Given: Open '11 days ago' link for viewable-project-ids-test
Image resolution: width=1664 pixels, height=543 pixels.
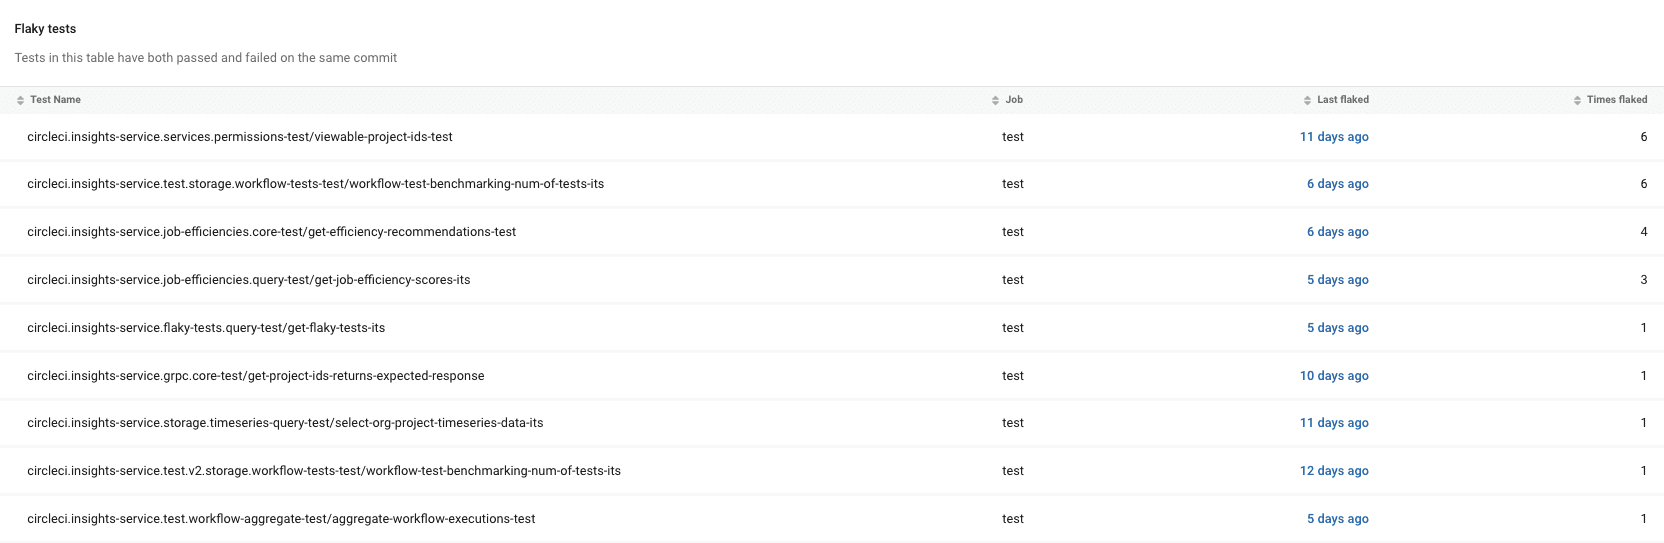Looking at the screenshot, I should [x=1334, y=137].
